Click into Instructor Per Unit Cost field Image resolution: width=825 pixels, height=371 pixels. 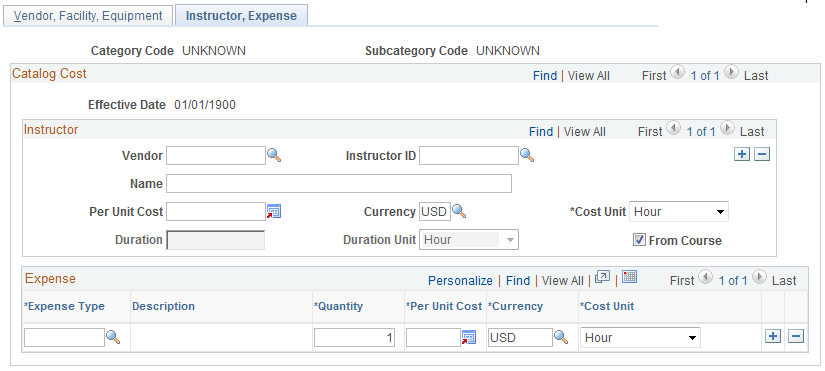216,212
